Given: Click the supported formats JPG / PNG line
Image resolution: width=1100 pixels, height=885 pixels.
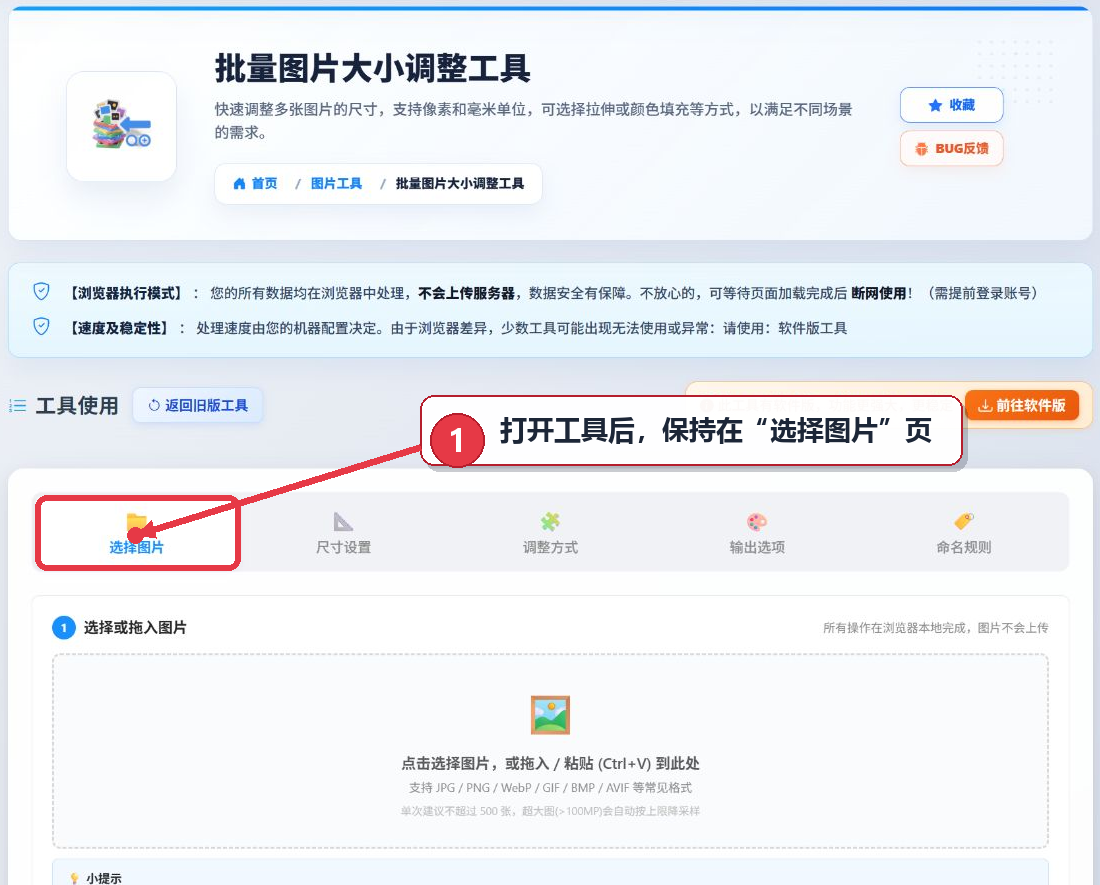Looking at the screenshot, I should 550,788.
